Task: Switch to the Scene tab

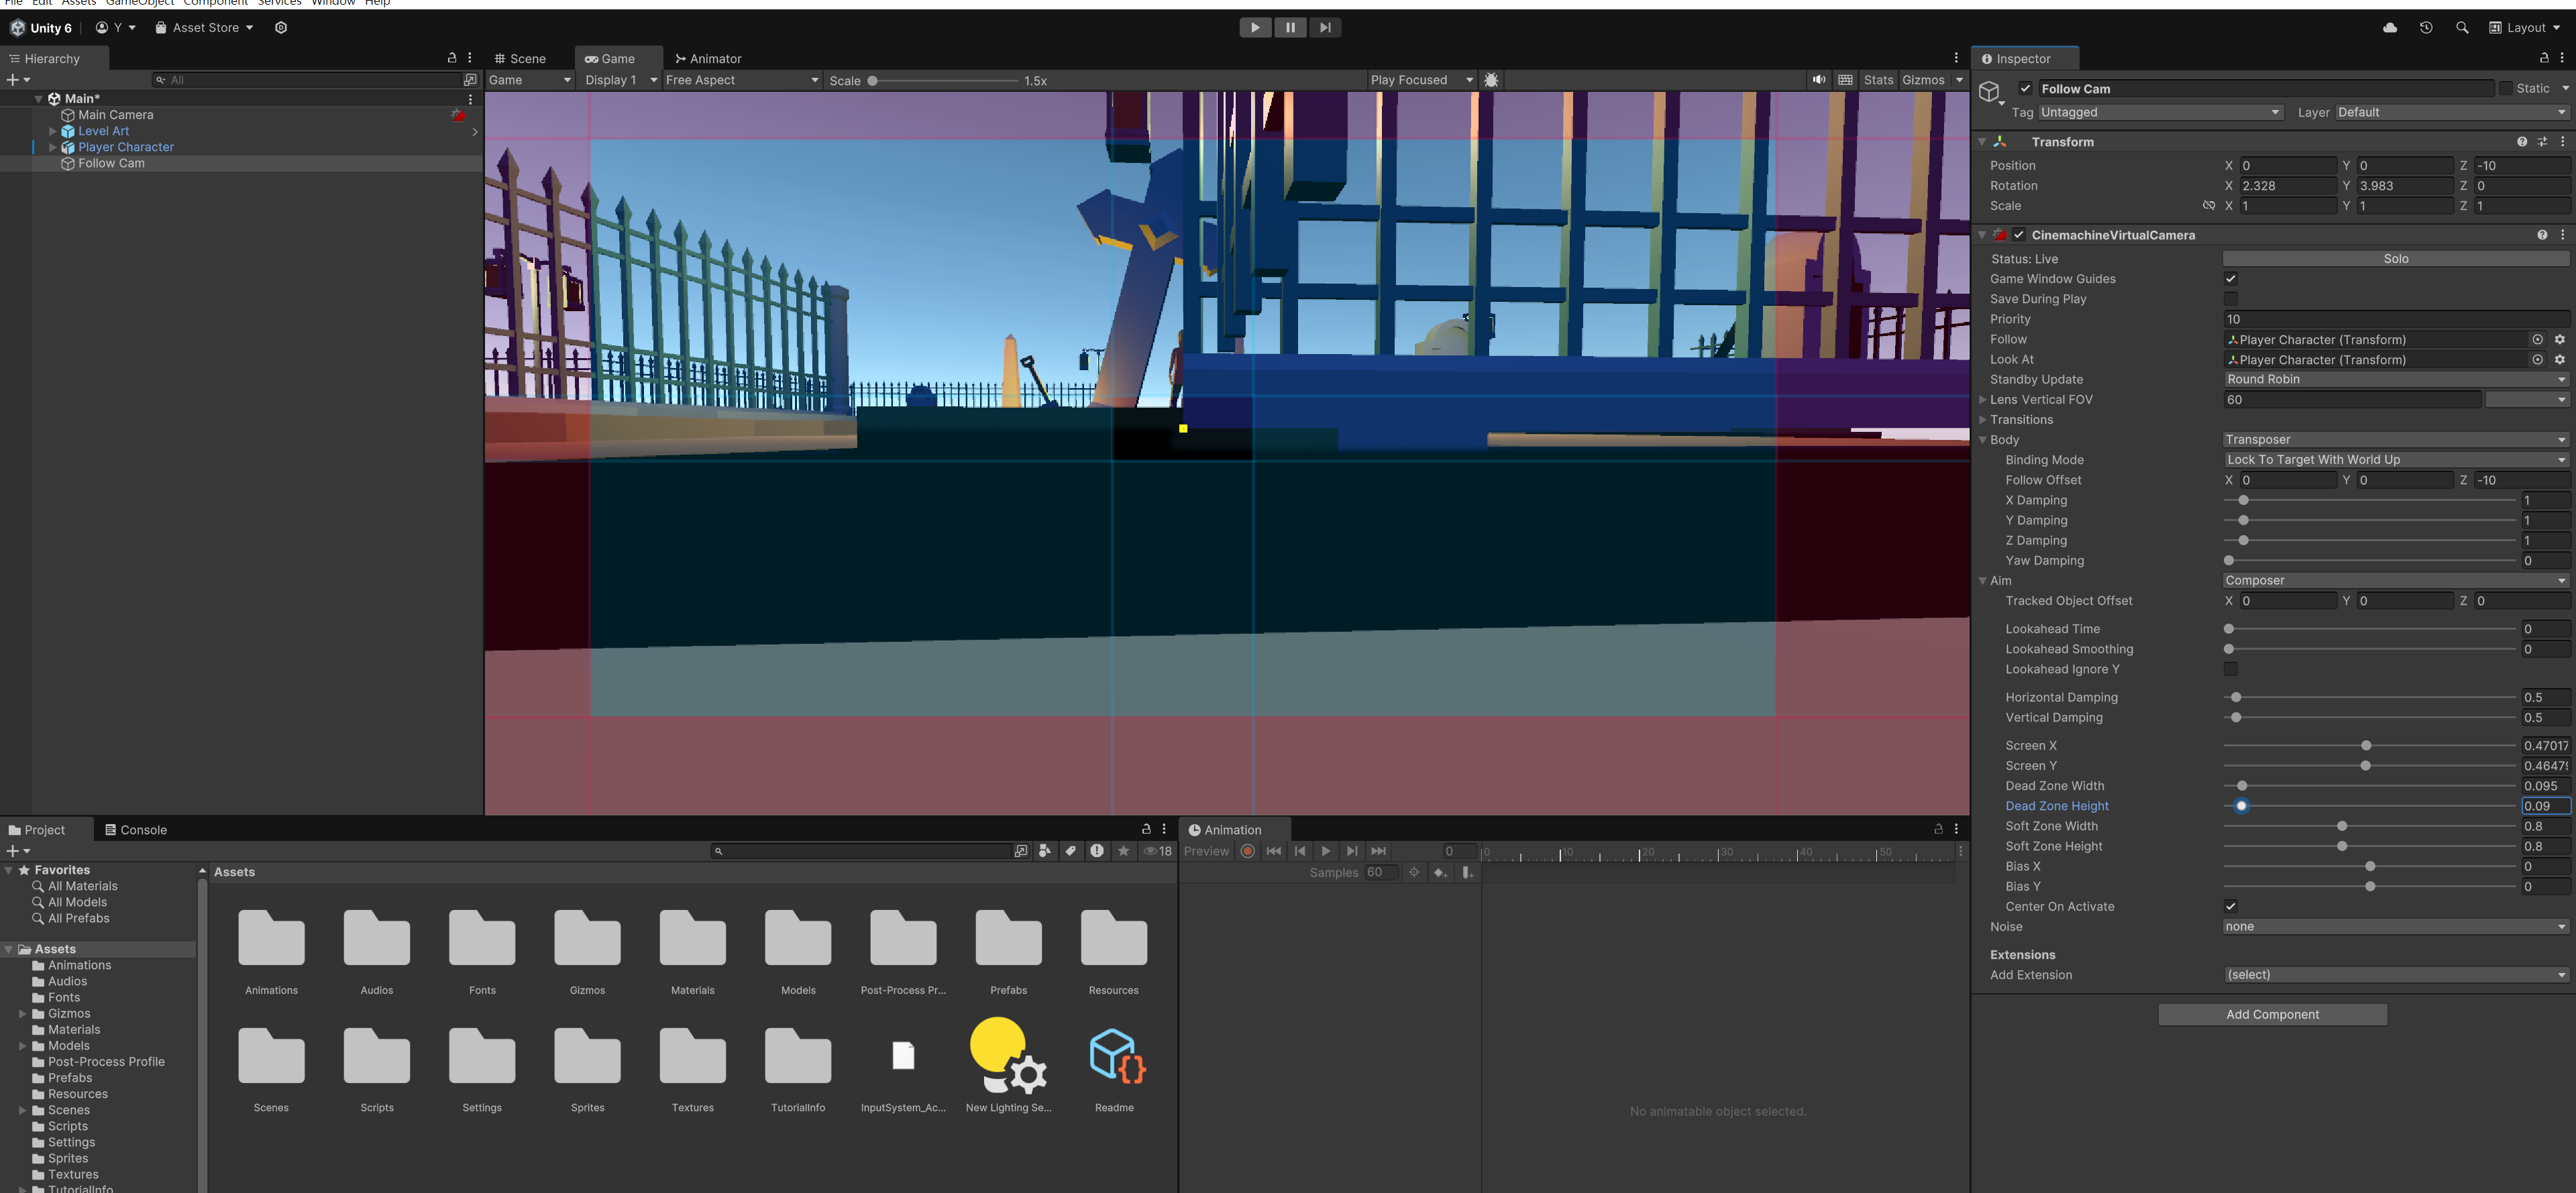Action: [520, 59]
